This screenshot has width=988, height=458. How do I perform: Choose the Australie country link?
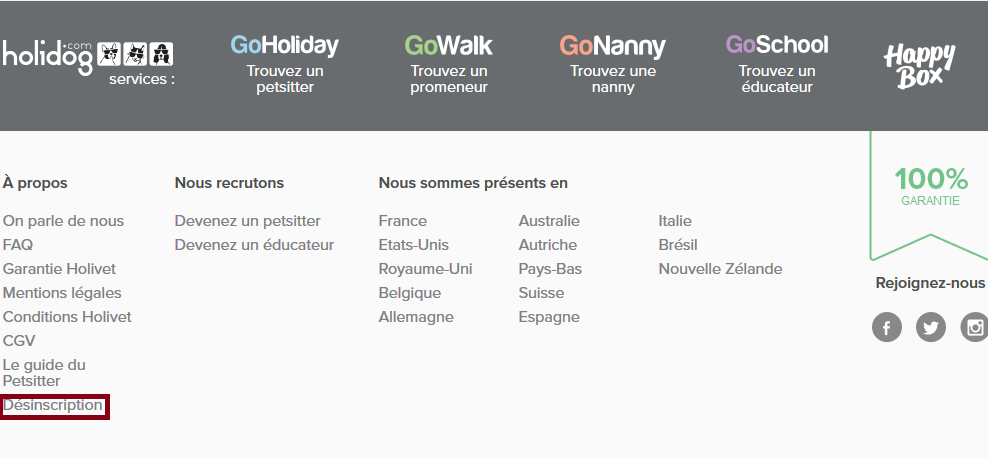[549, 221]
